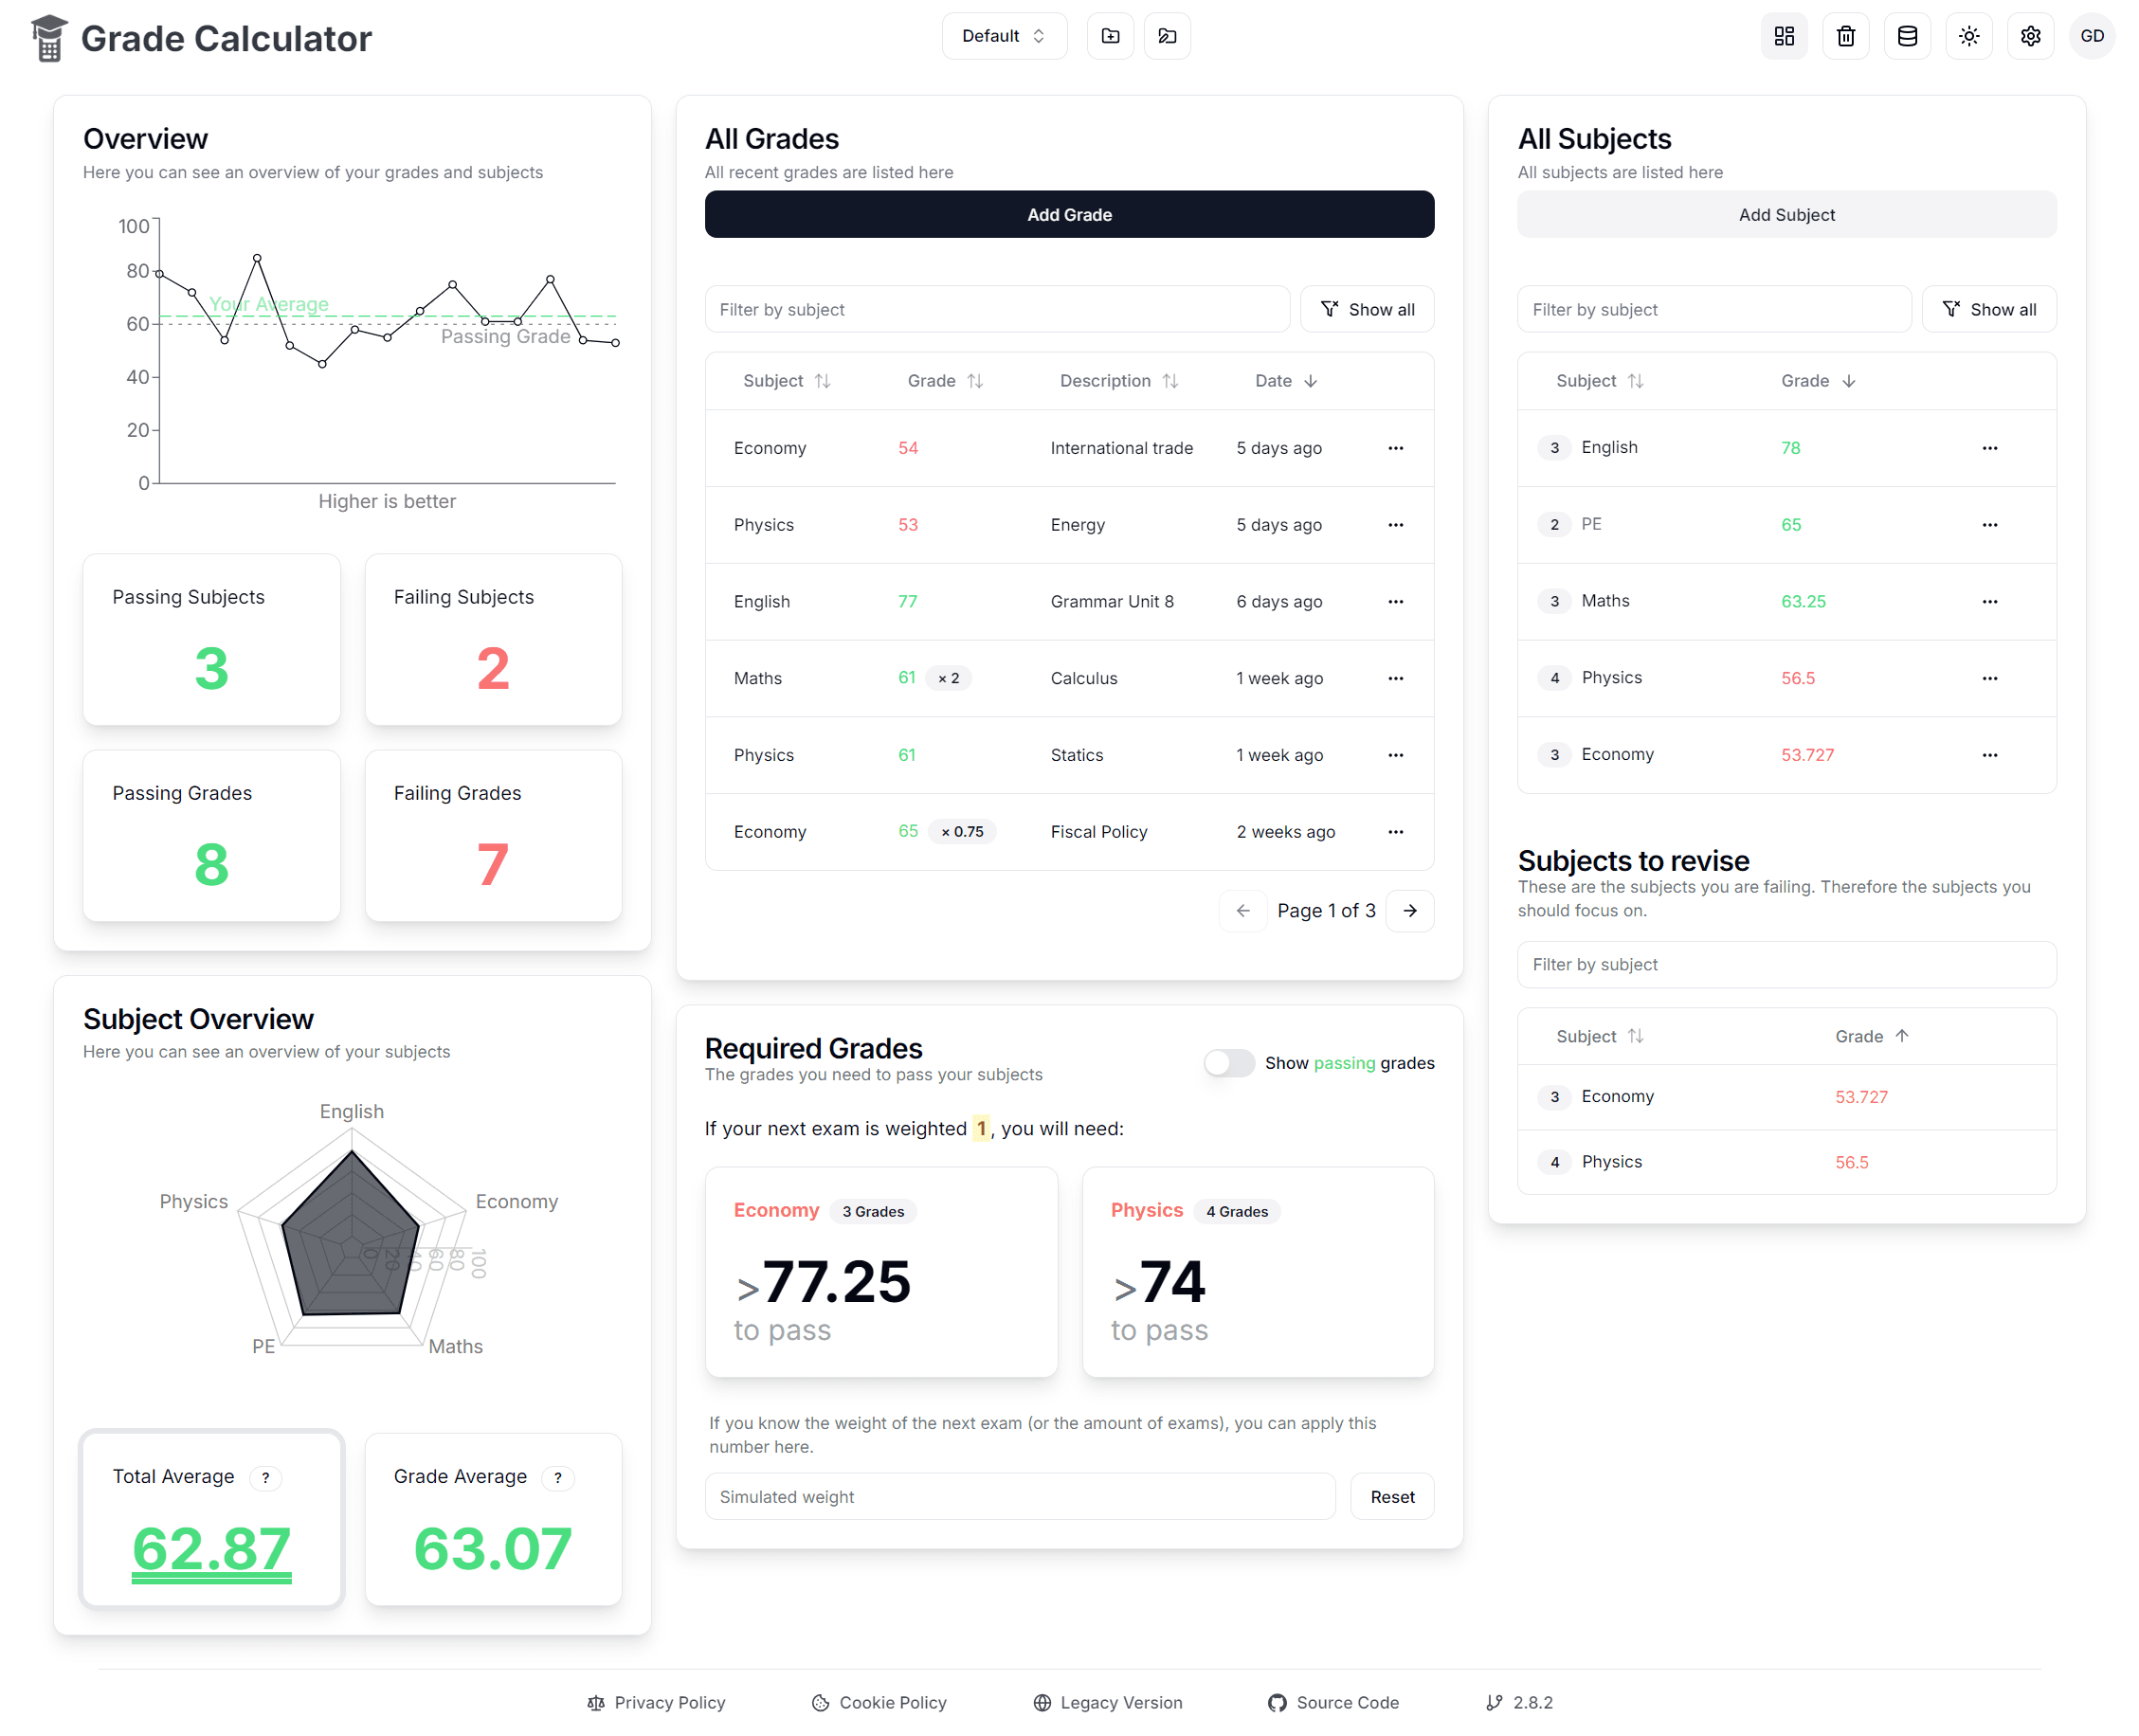Create a new board with the folder-plus icon
Screen dimensions: 2139x1736
click(x=1110, y=36)
